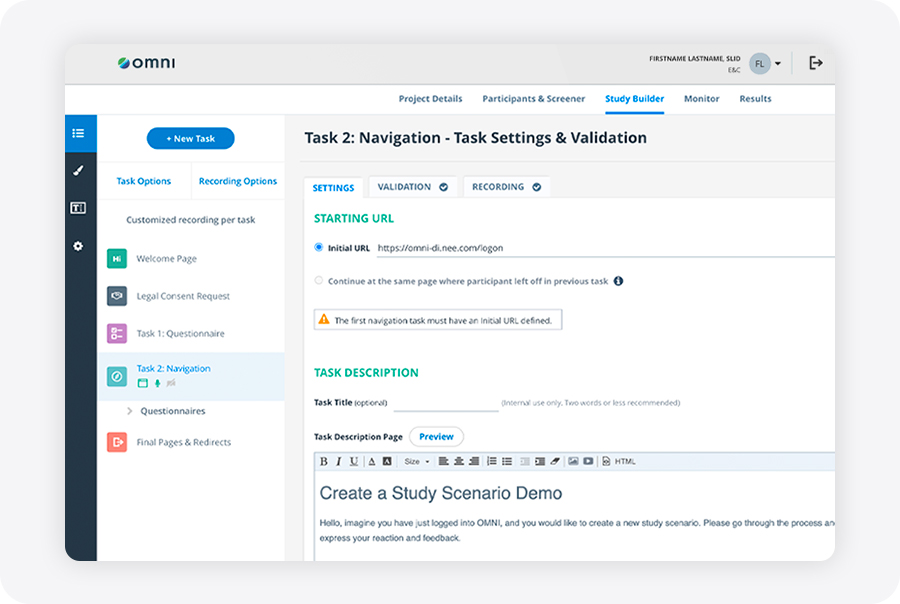Screen dimensions: 900x604
Task: Open the font Size dropdown
Action: pos(417,461)
